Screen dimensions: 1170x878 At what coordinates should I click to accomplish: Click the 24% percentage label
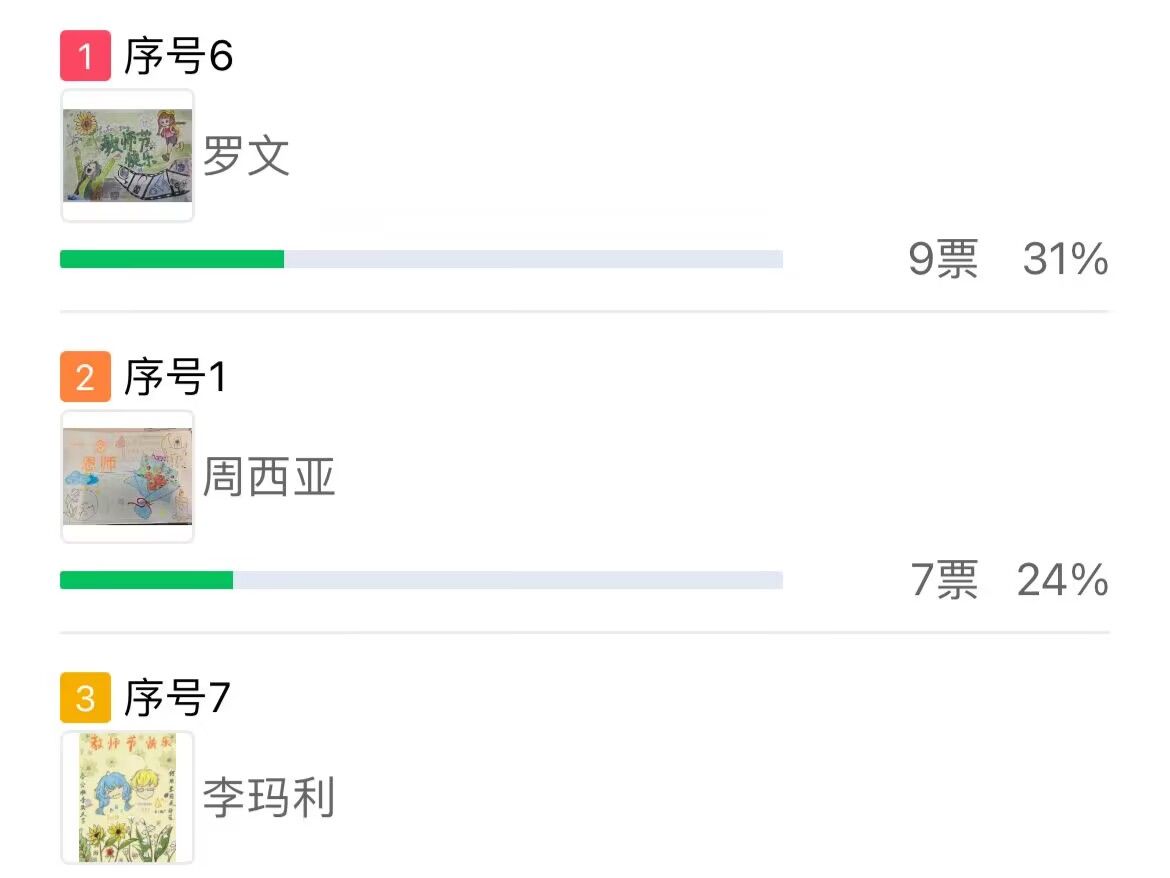[x=1062, y=581]
